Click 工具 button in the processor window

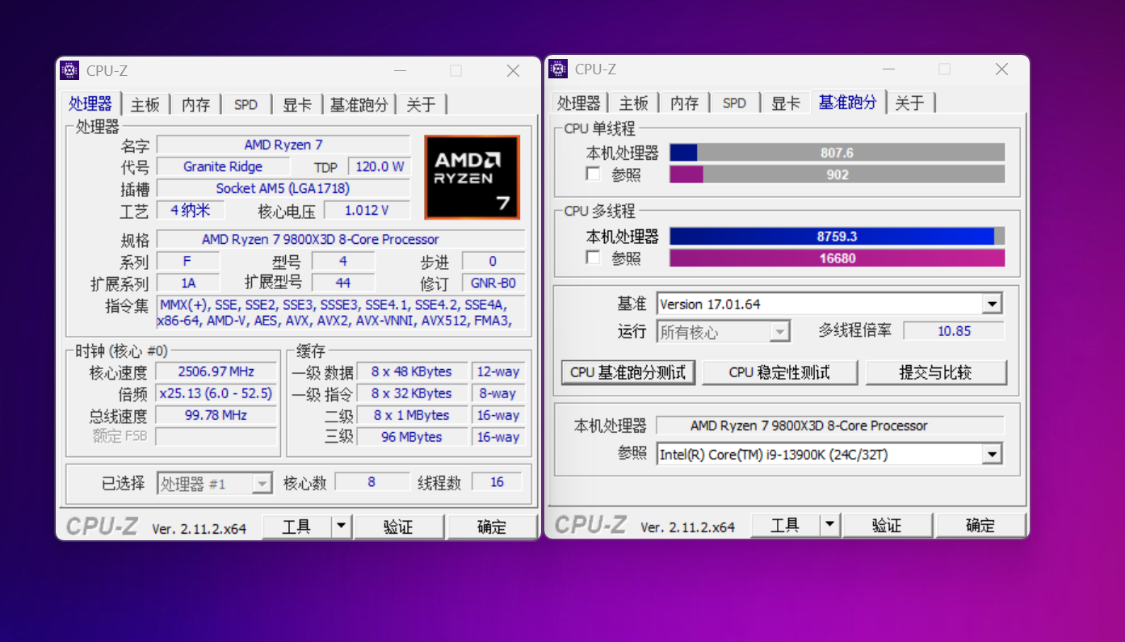pyautogui.click(x=296, y=527)
